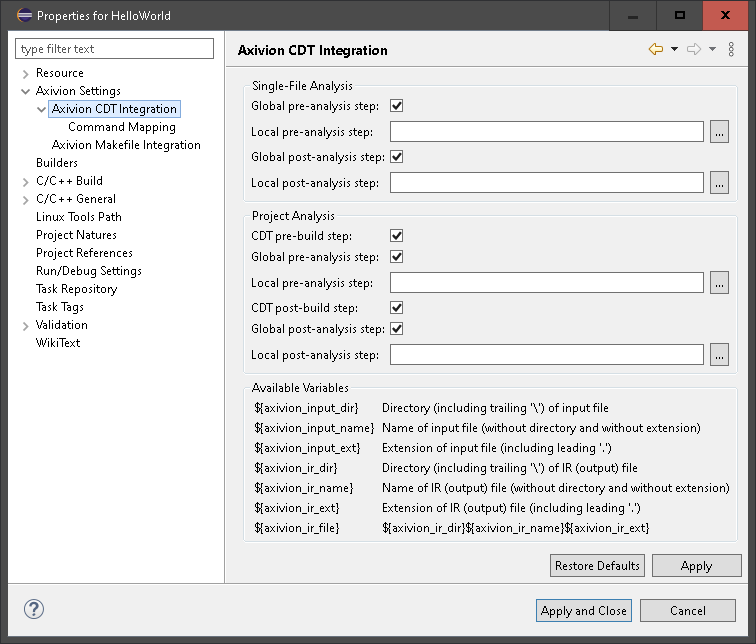This screenshot has height=644, width=756.
Task: Select Command Mapping in tree
Action: click(122, 127)
